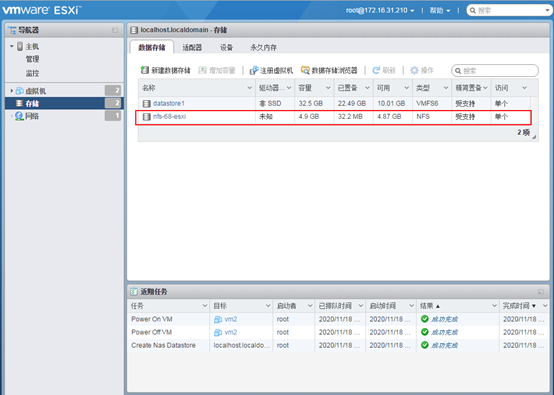Click the New datastore (新建数据存储) button
Viewport: 554px width, 395px height.
click(x=165, y=70)
